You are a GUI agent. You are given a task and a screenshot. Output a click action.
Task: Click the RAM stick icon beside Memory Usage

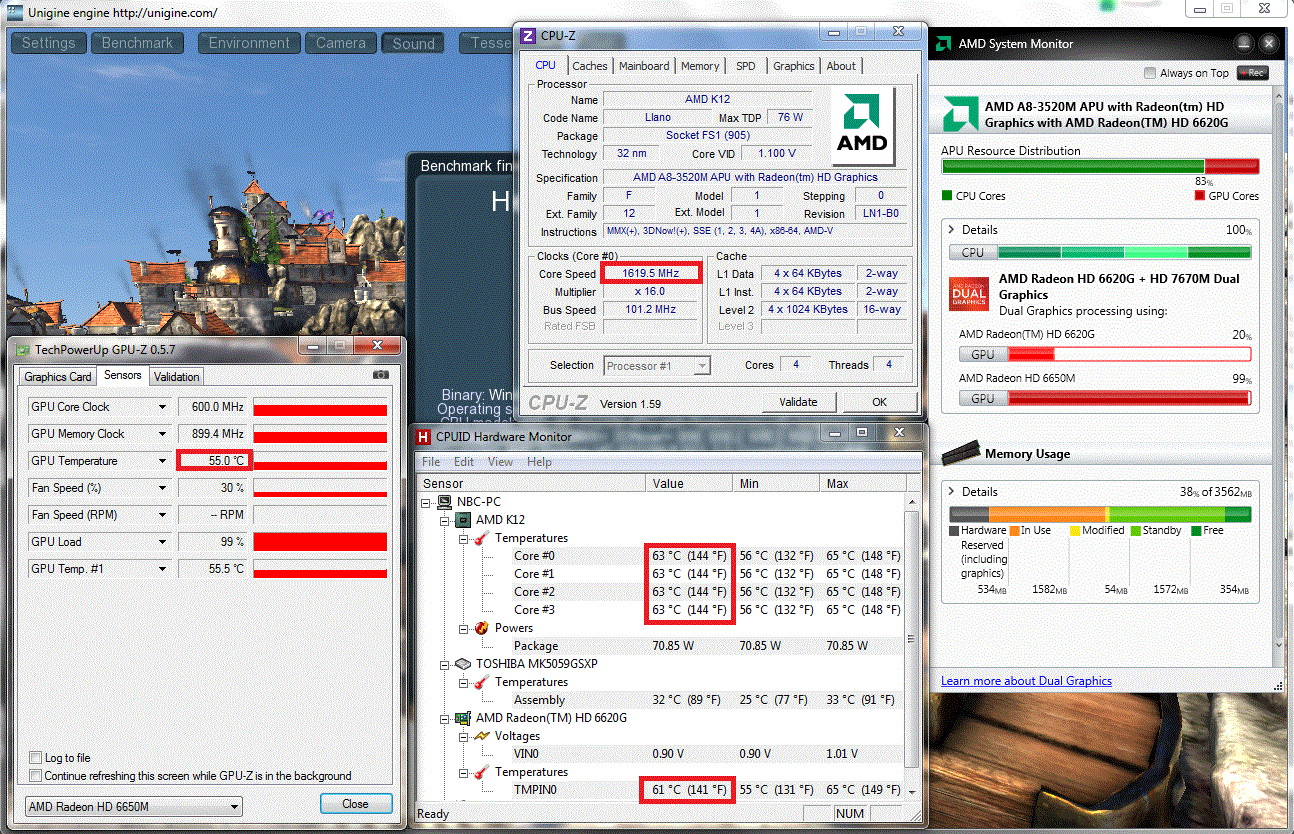pyautogui.click(x=960, y=454)
